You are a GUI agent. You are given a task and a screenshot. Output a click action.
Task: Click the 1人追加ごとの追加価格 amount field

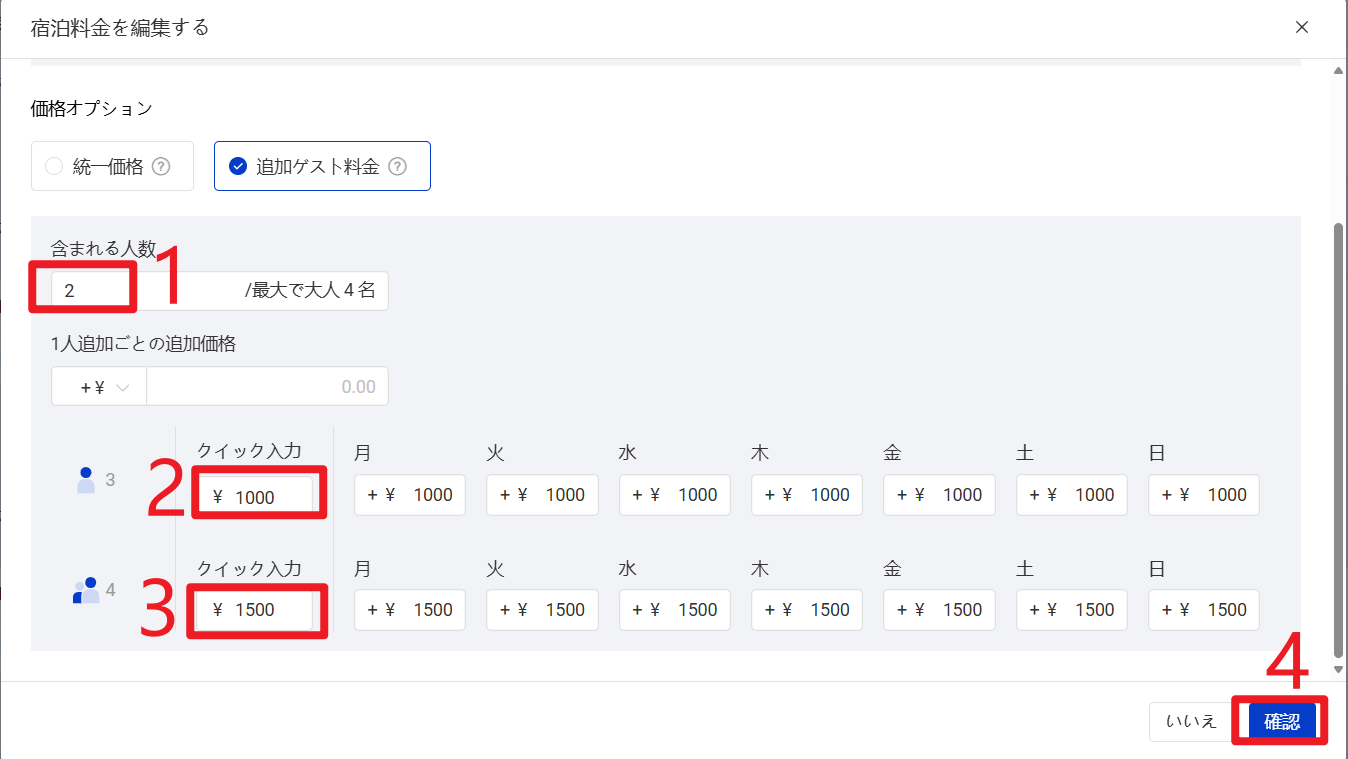click(267, 387)
